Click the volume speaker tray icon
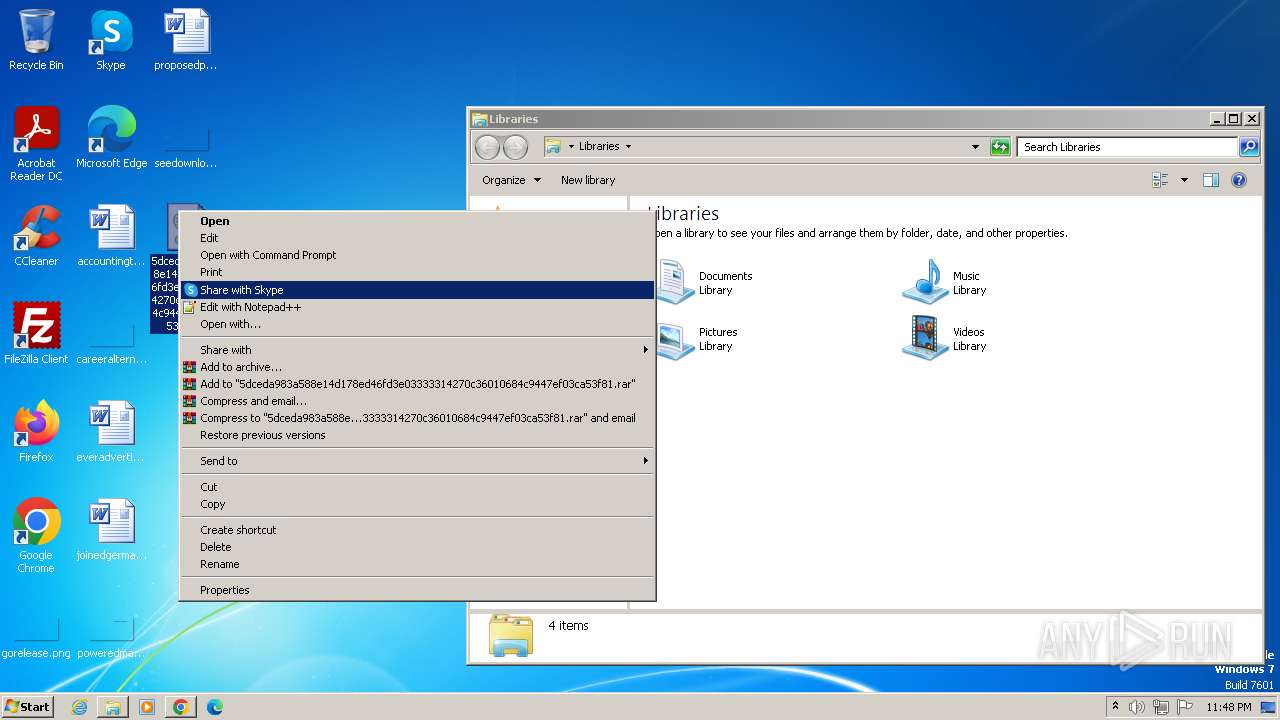 (1137, 707)
